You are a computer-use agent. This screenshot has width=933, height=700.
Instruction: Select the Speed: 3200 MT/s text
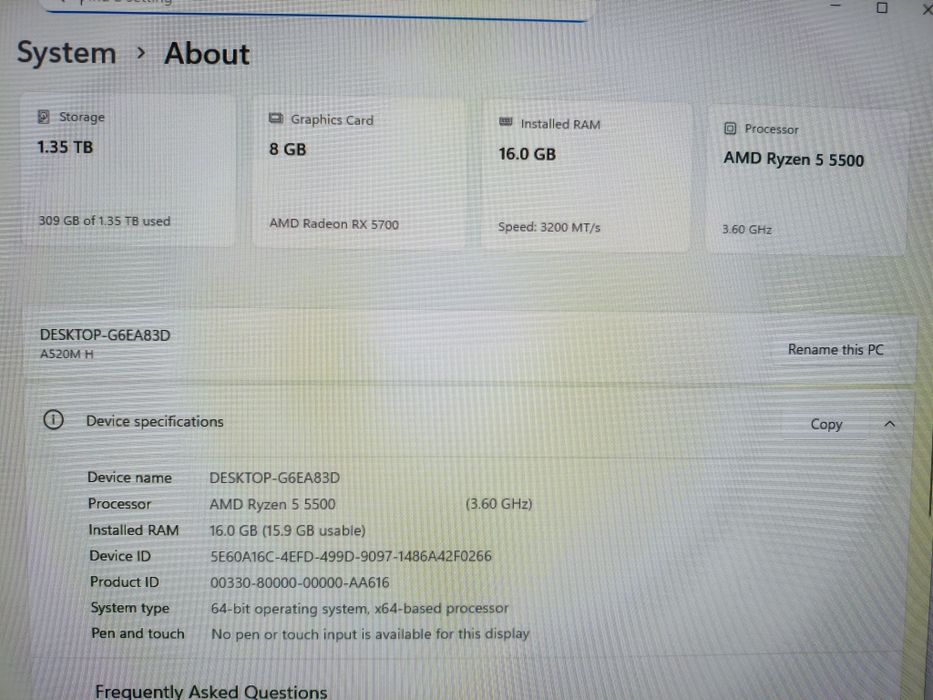(x=549, y=227)
